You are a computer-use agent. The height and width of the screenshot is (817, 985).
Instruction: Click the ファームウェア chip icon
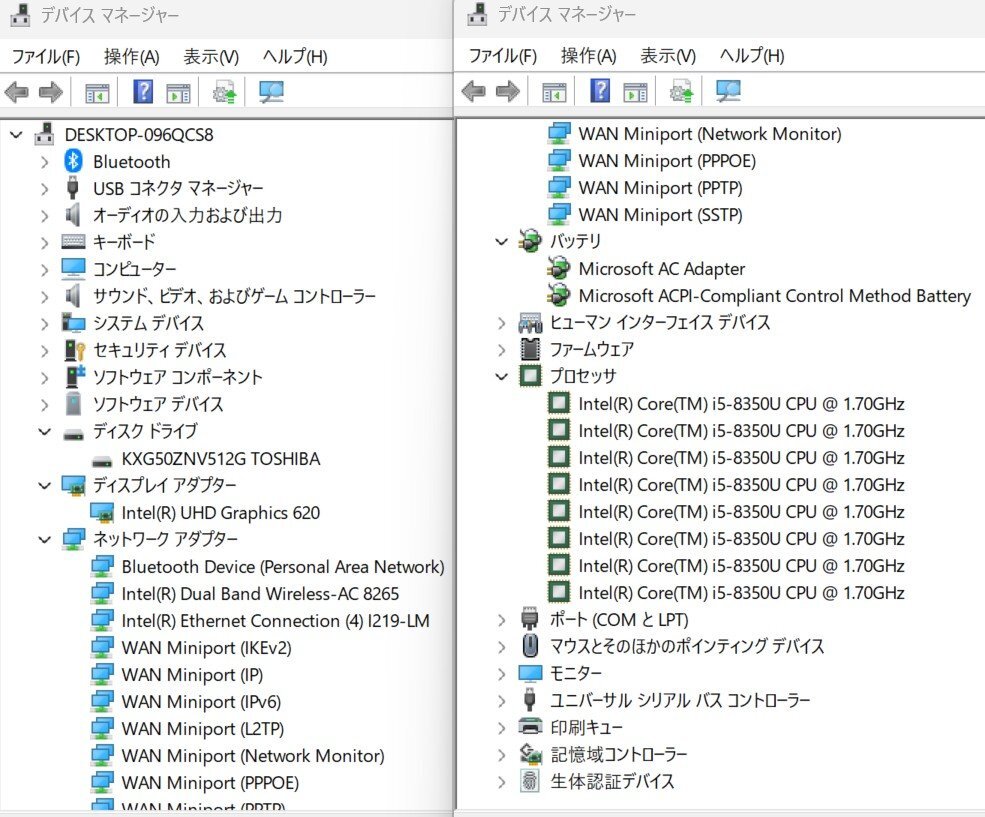click(530, 349)
